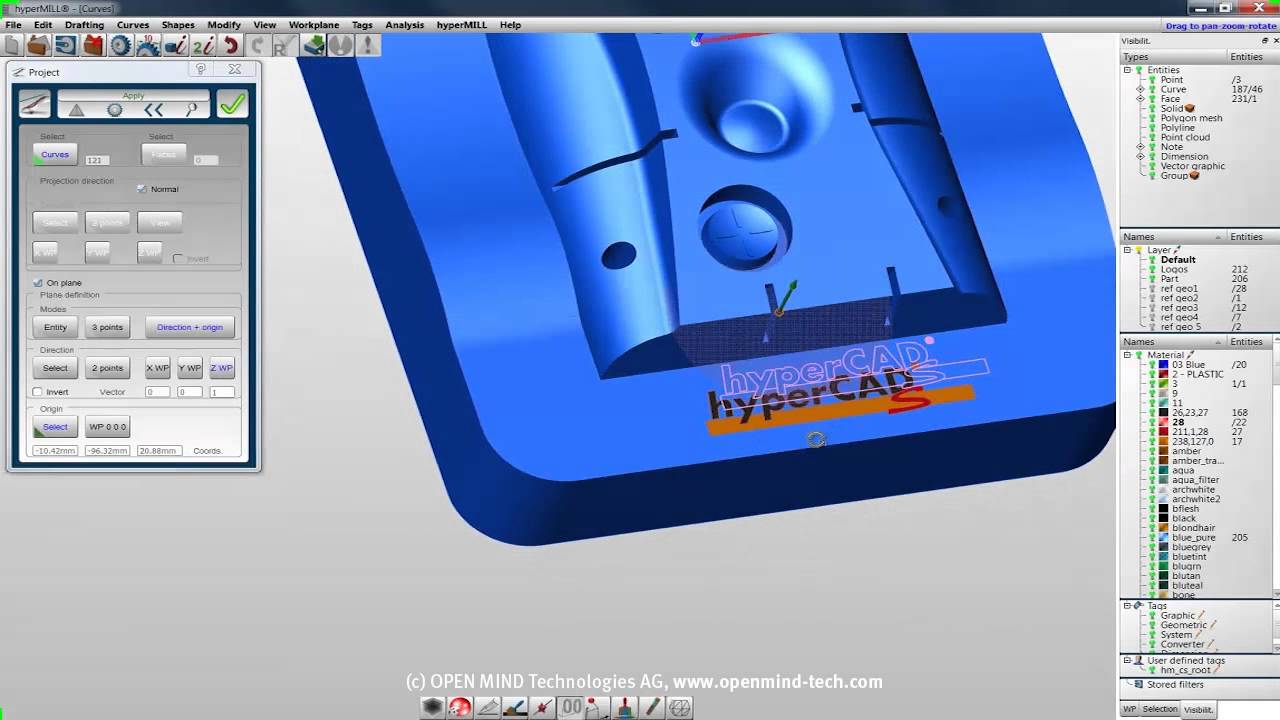Open the Curves menu
Screen dimensions: 1280x720
coord(133,25)
